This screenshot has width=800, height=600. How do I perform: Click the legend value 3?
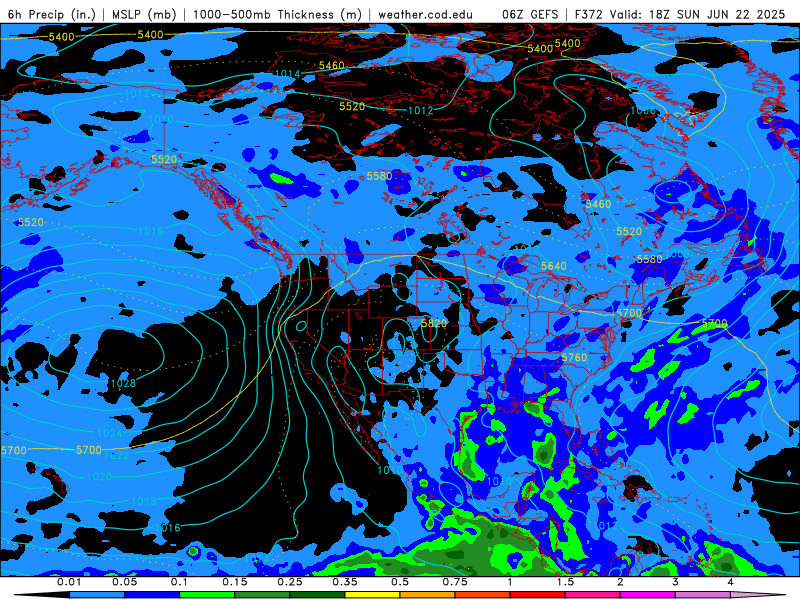pos(675,582)
